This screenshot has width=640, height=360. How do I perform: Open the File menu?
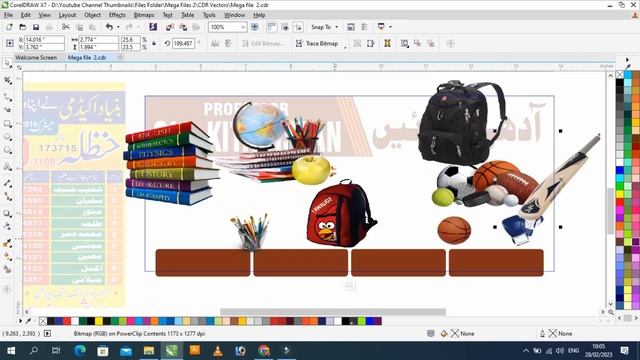(9, 15)
